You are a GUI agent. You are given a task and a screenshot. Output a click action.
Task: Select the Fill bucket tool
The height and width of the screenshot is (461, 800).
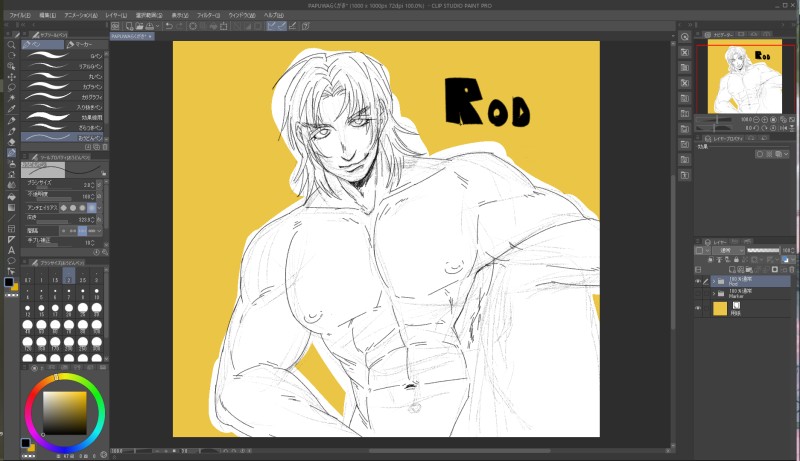[x=11, y=196]
